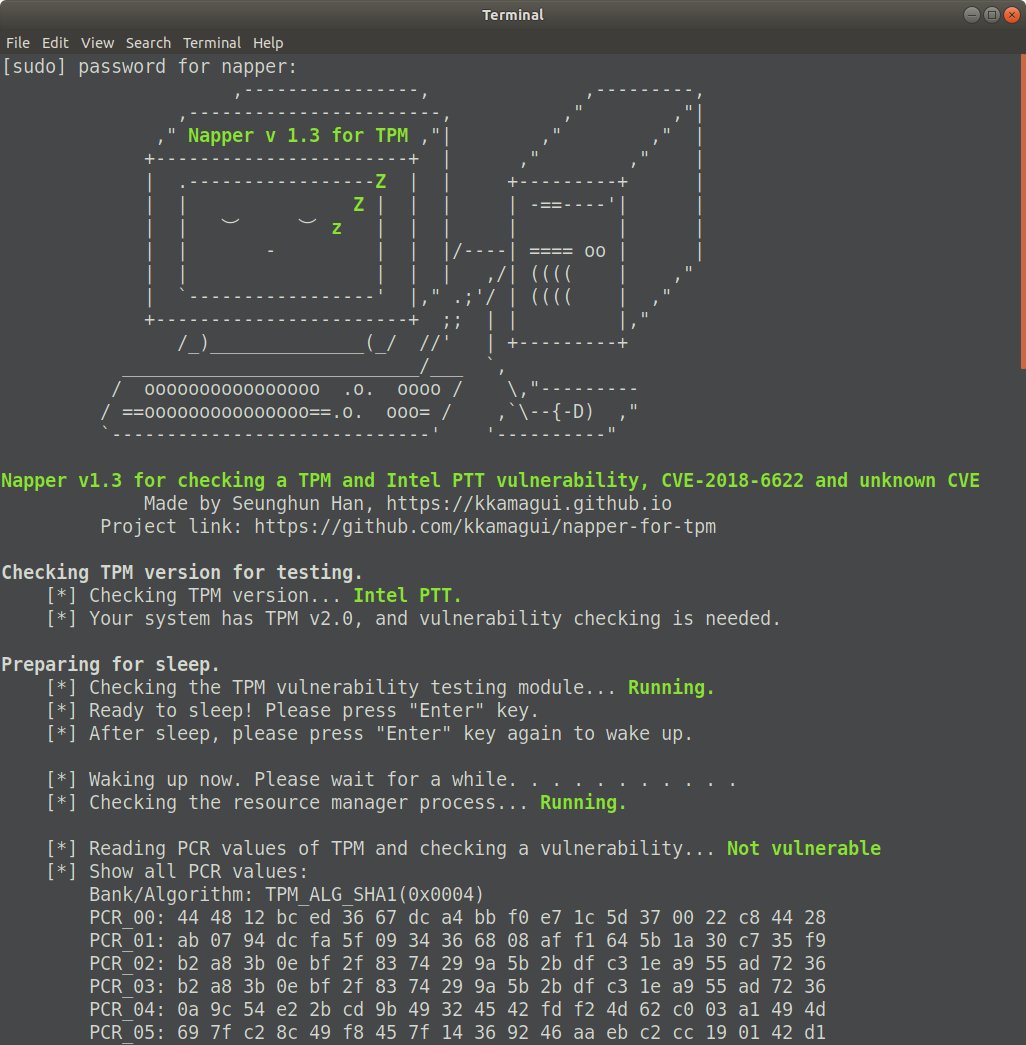Click the PCR_02 row
Image resolution: width=1026 pixels, height=1045 pixels.
click(457, 964)
